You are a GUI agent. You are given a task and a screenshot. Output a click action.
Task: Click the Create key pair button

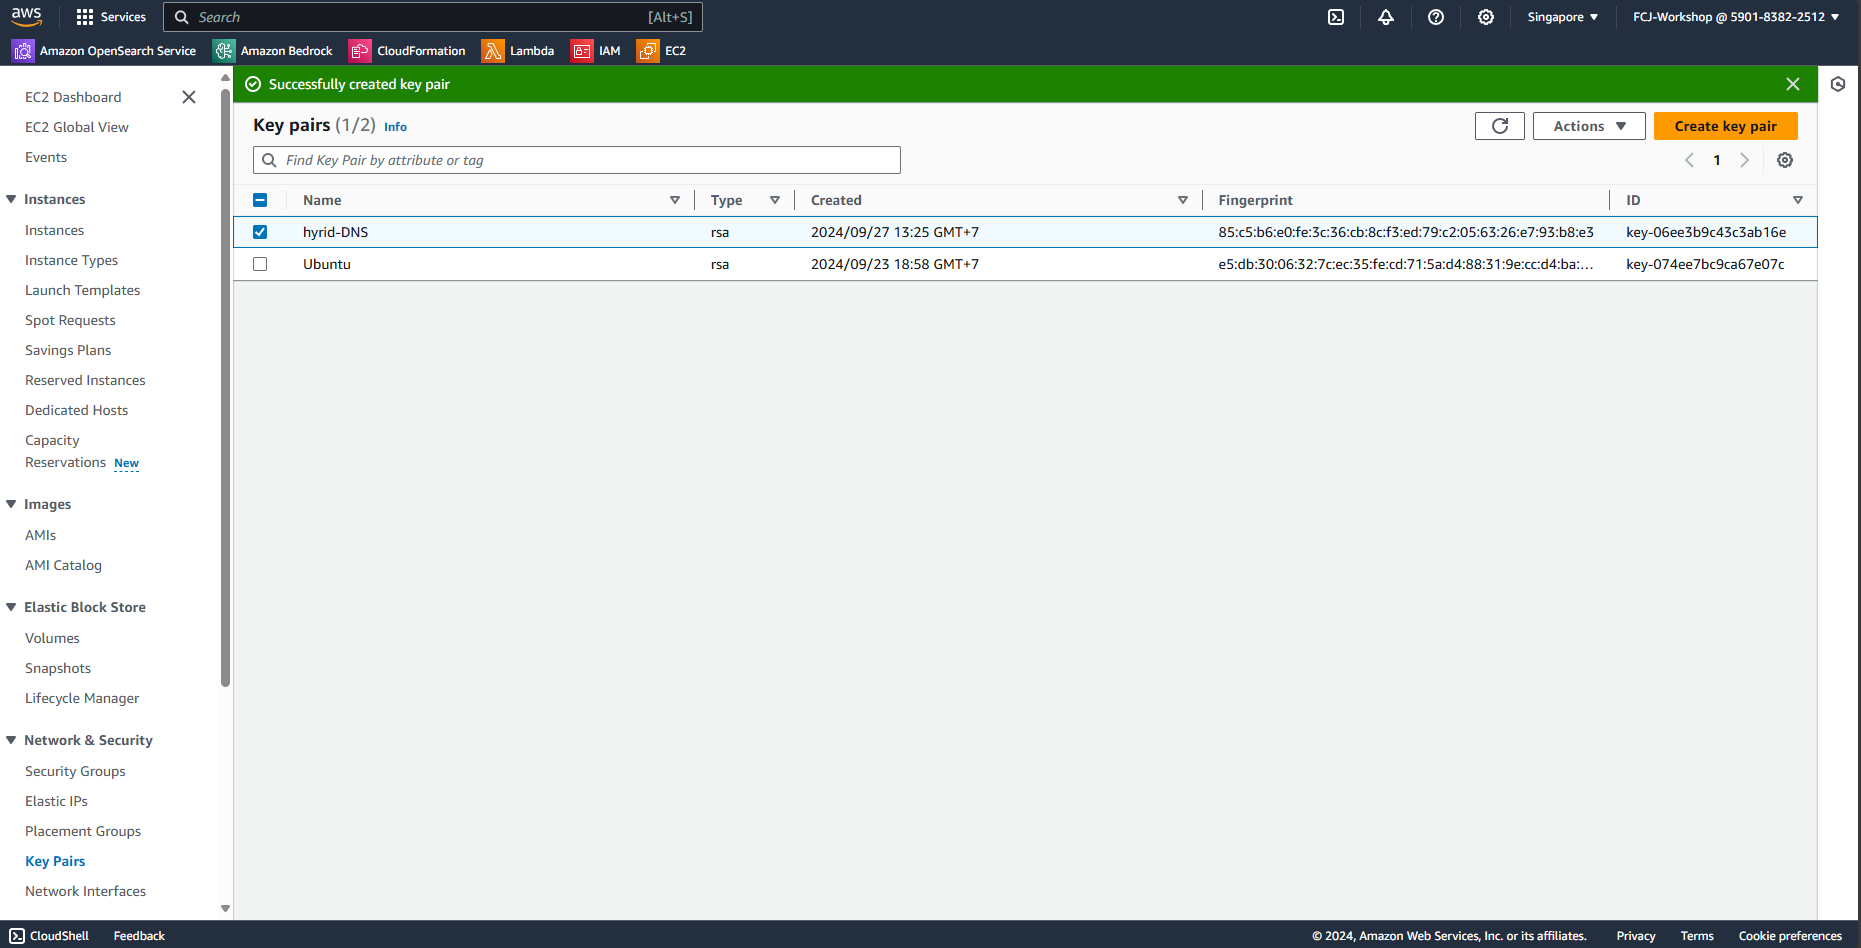1725,126
